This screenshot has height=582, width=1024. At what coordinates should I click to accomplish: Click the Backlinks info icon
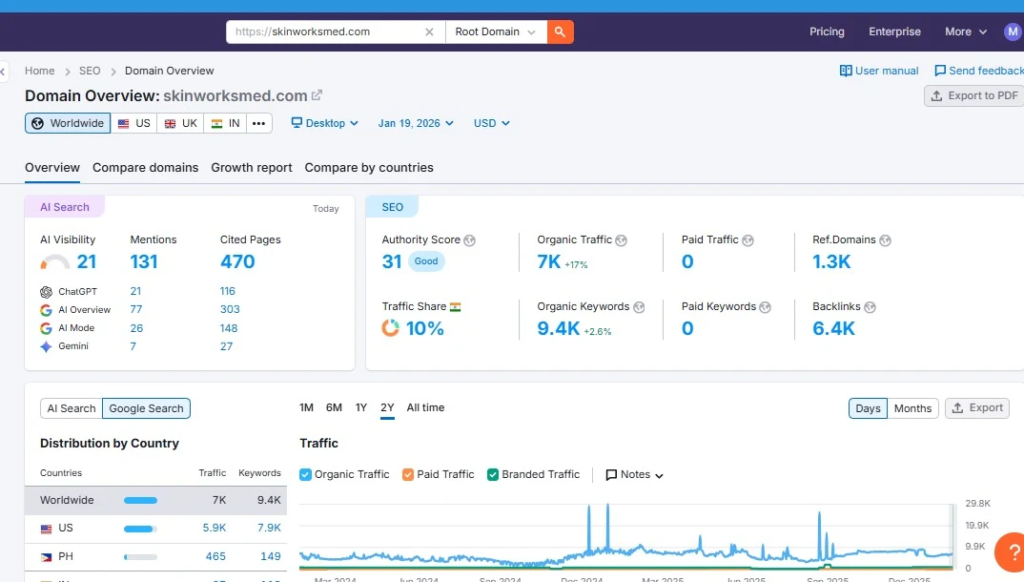869,307
